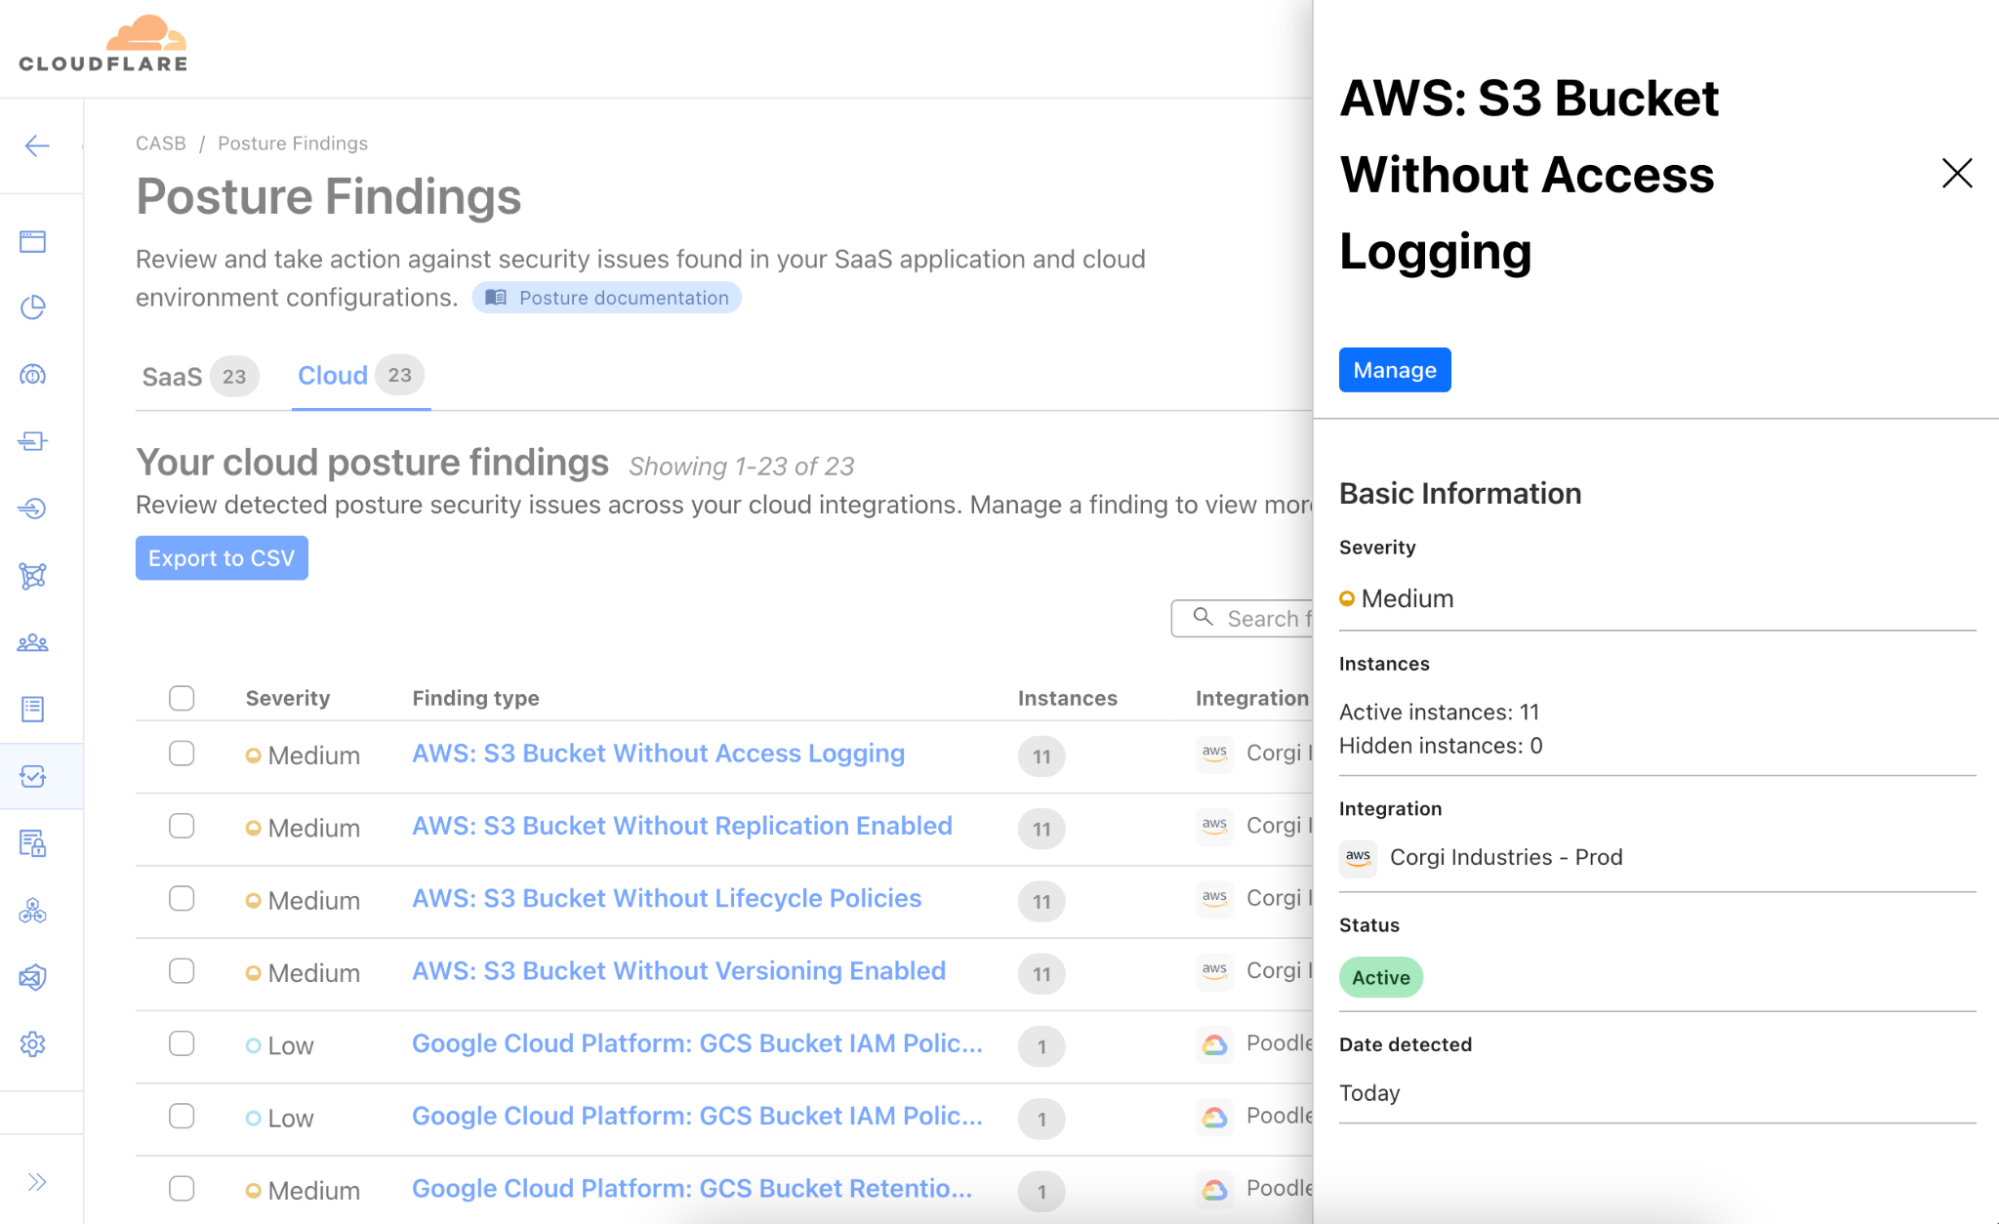Select the checkbox for S3 Versioning Enabled row
This screenshot has width=1999, height=1224.
181,971
